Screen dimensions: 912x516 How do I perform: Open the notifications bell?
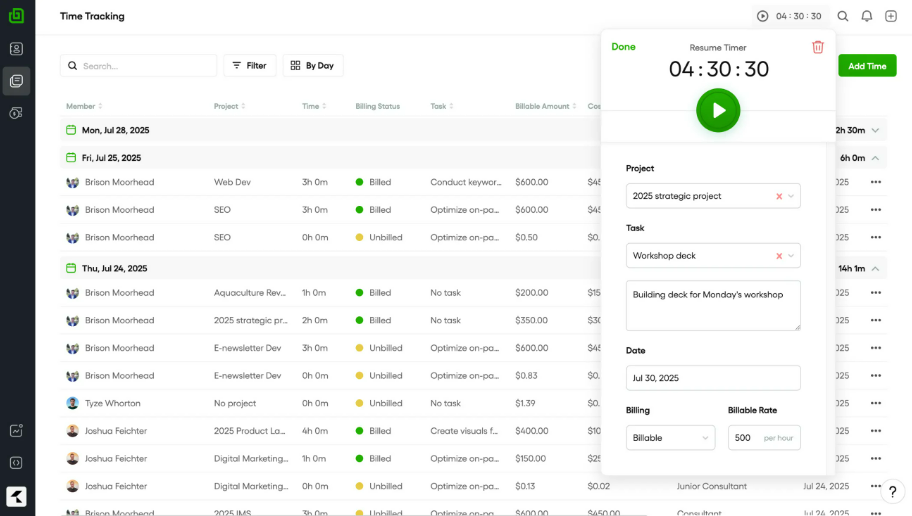(x=867, y=16)
